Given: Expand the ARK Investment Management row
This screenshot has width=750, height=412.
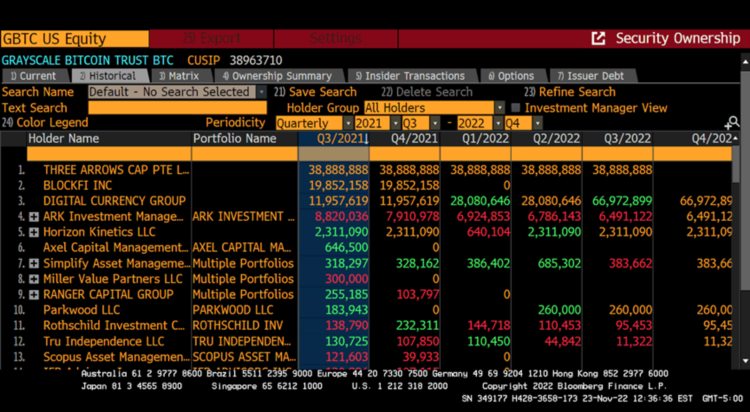Looking at the screenshot, I should coord(33,216).
